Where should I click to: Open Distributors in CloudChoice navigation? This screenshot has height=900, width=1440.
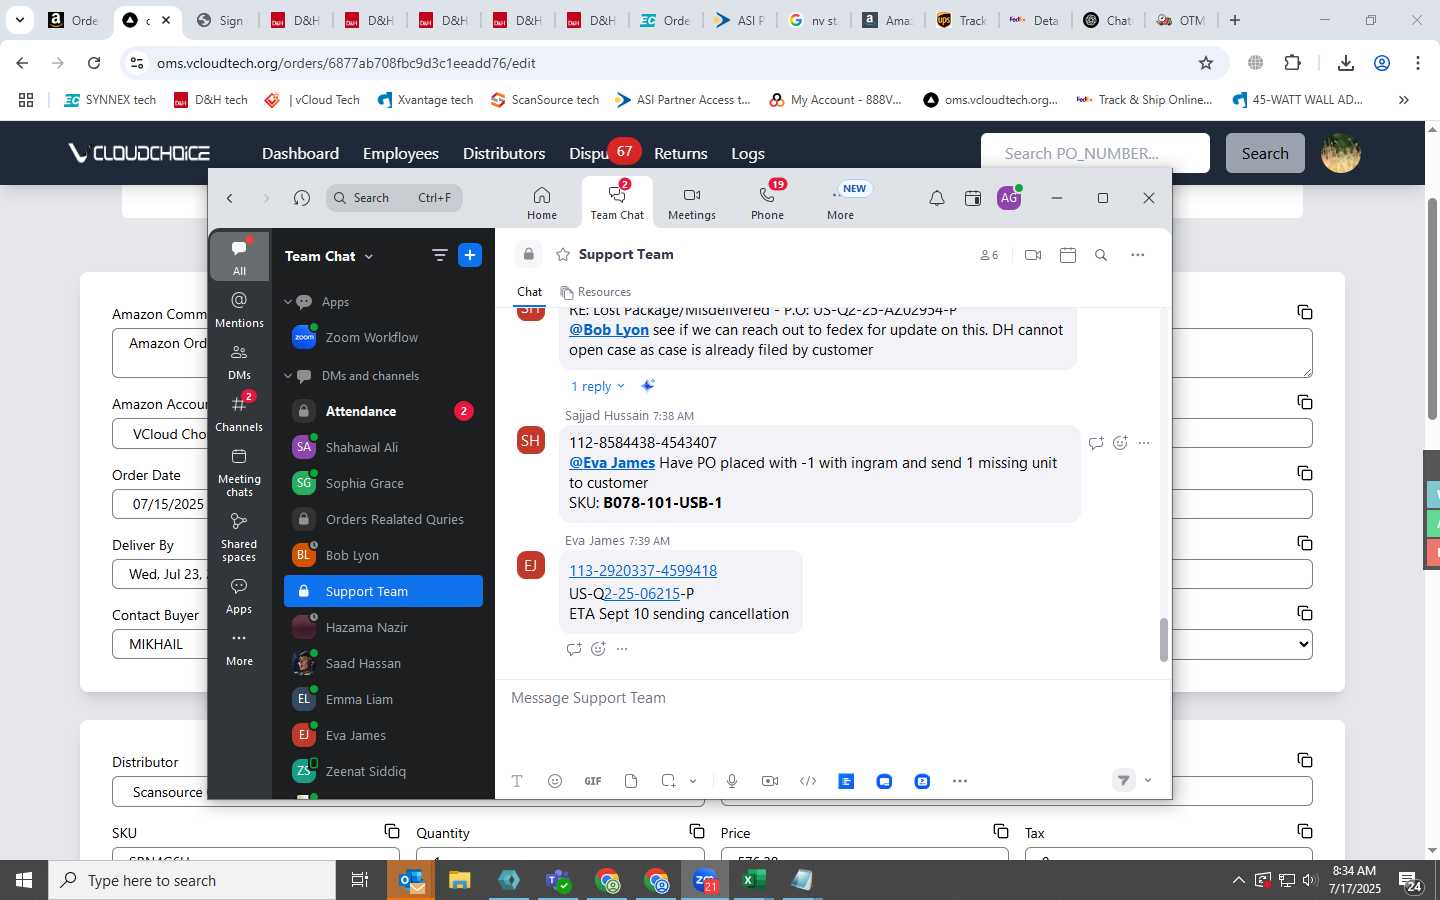[x=504, y=153]
